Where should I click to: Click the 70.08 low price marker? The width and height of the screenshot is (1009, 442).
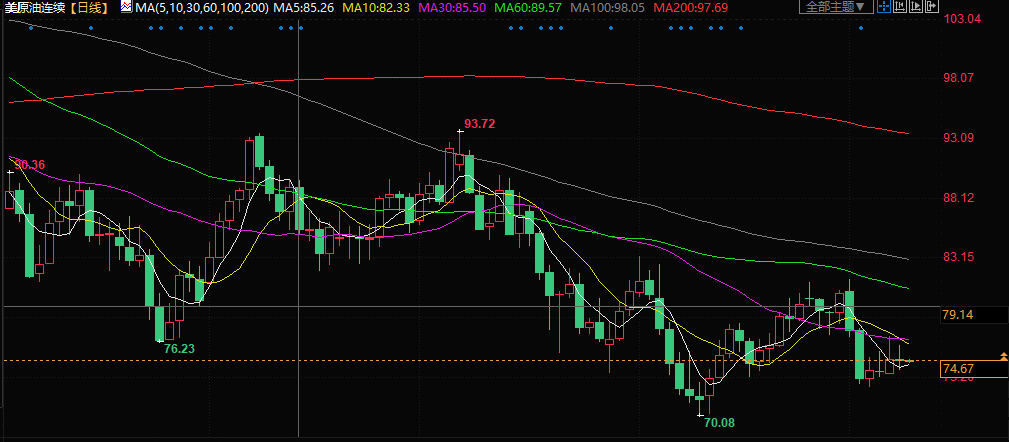tap(718, 423)
